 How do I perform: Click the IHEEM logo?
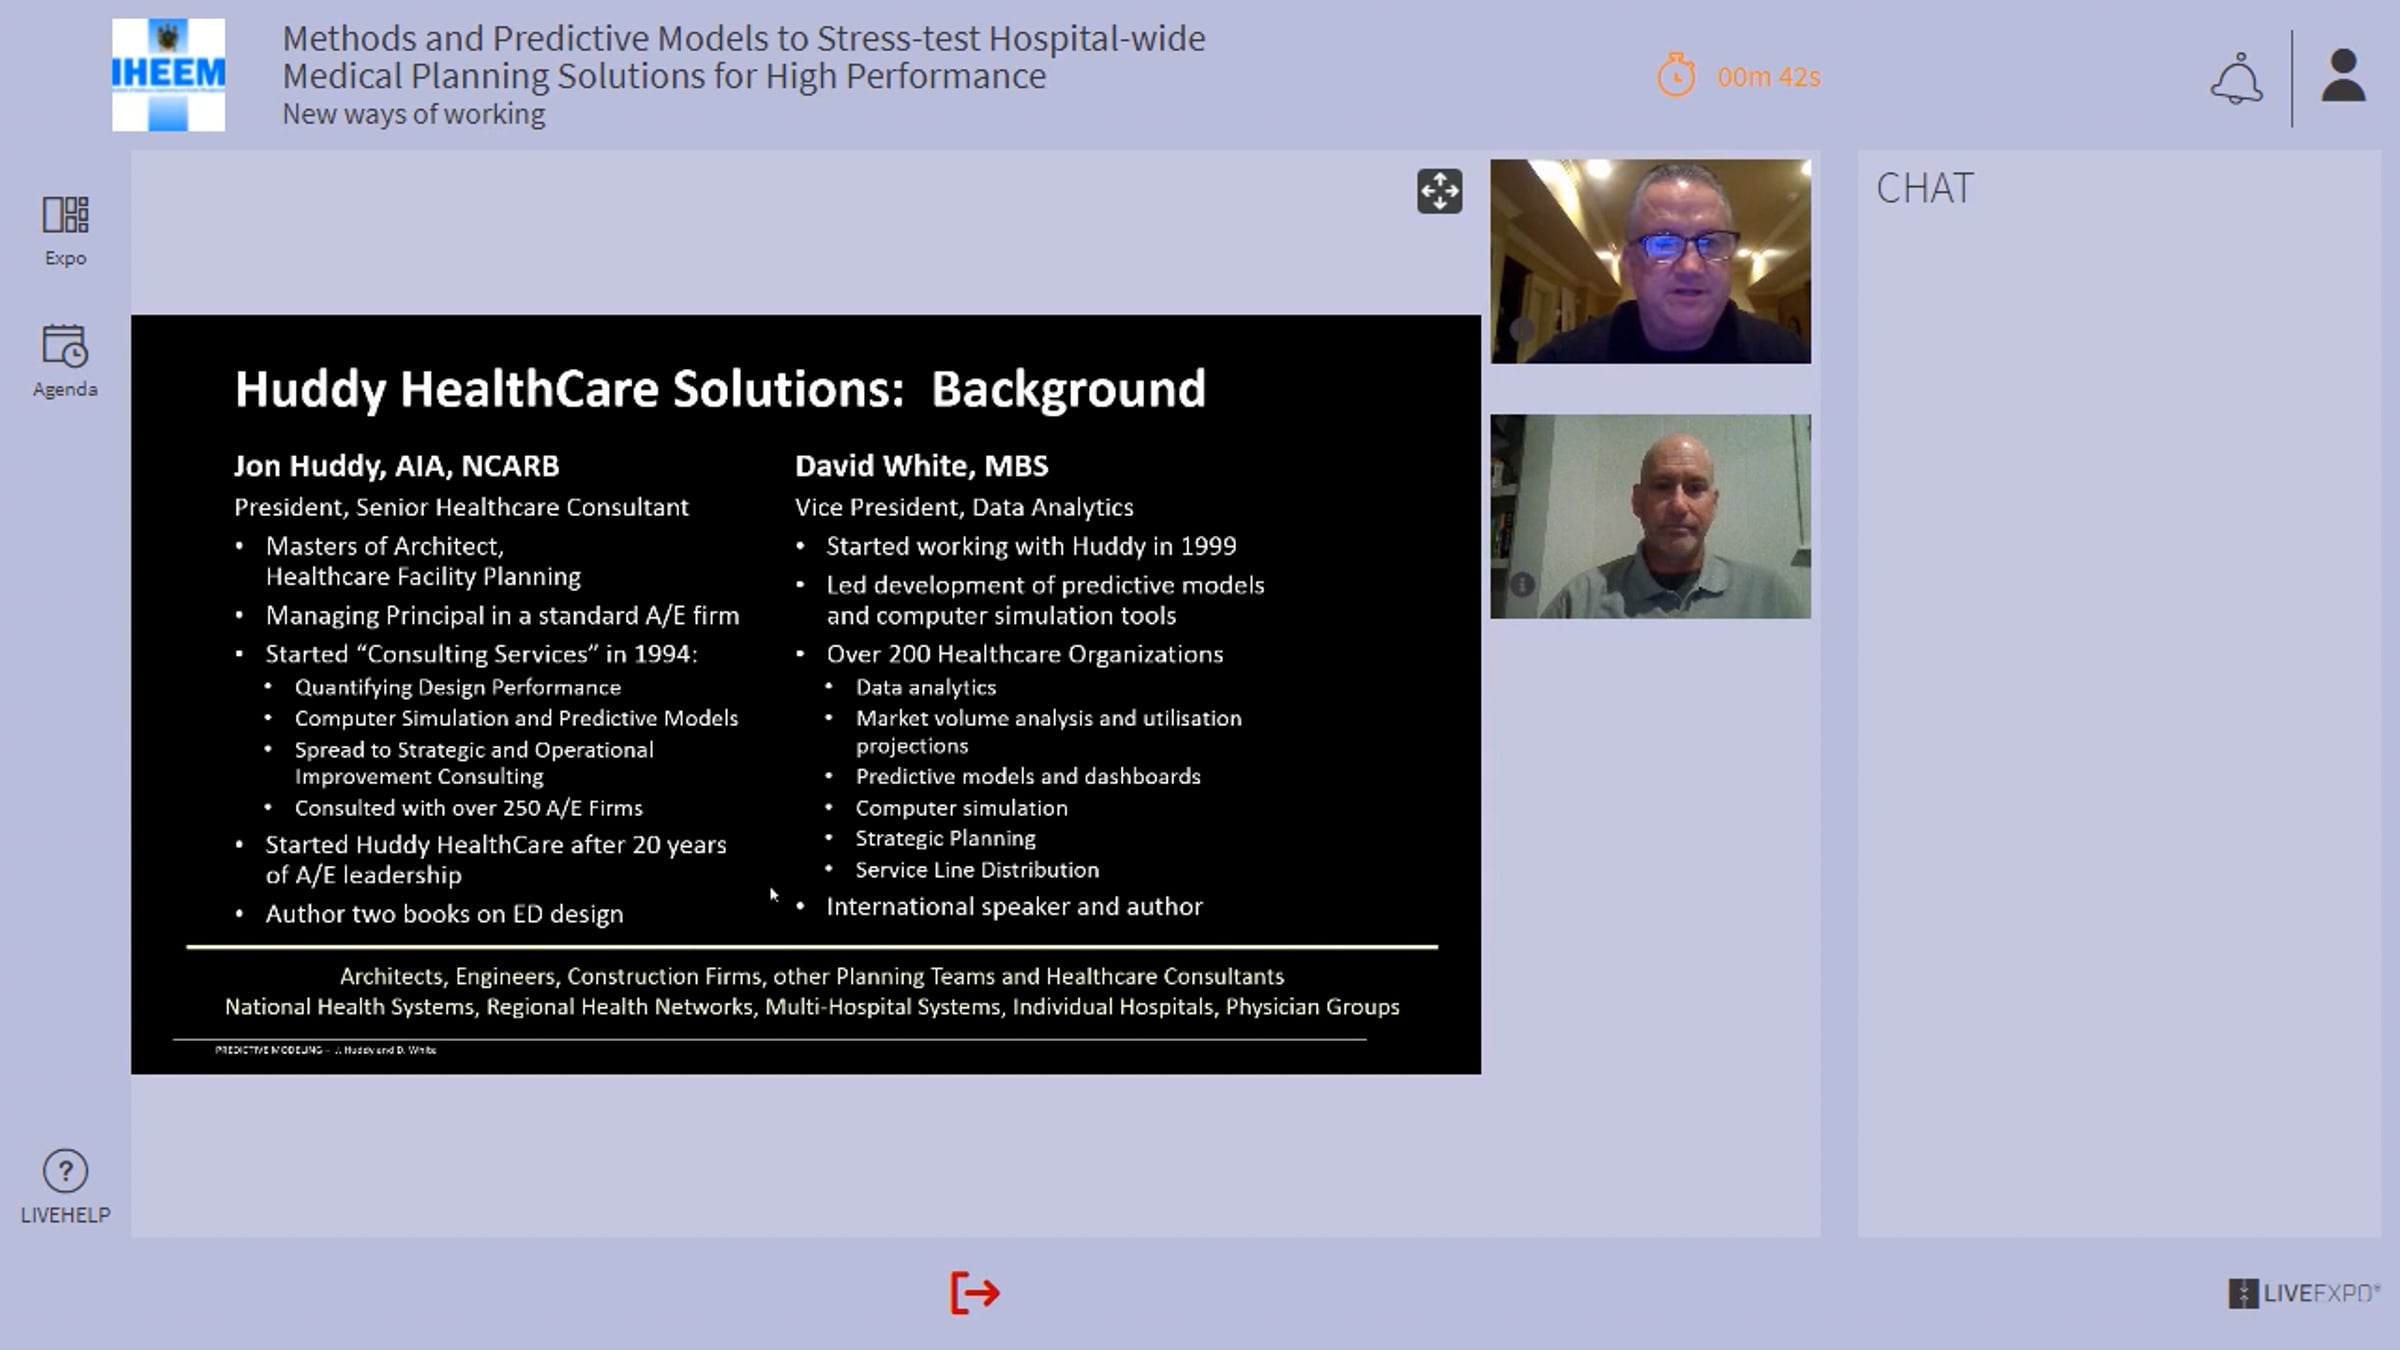[x=168, y=75]
